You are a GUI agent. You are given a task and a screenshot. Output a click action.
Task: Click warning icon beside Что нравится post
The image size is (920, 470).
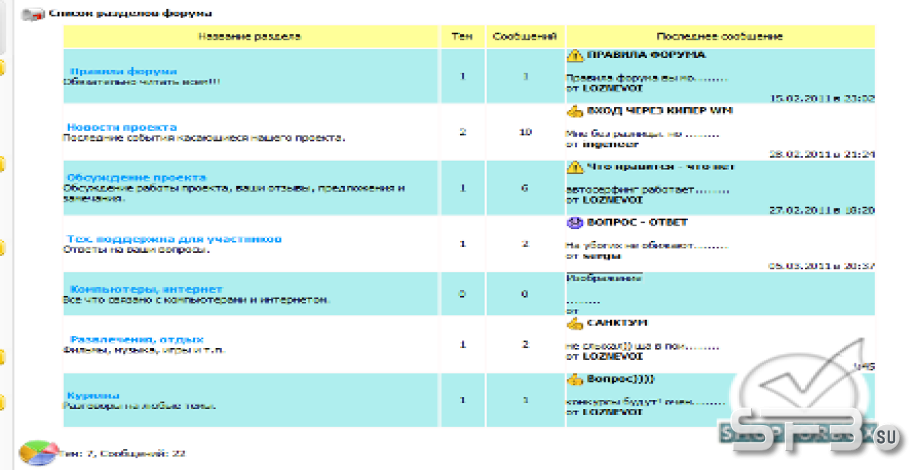575,167
